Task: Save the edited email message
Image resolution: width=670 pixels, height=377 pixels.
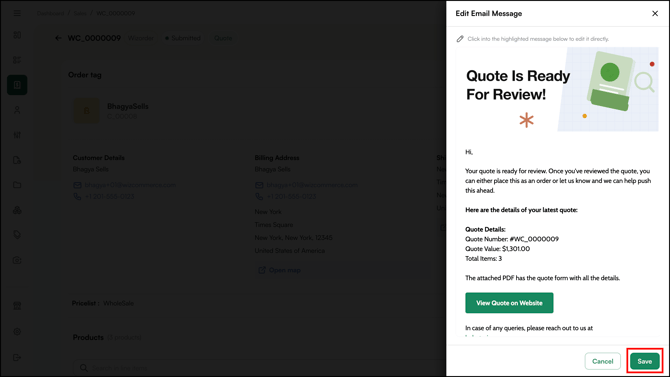Action: (x=644, y=361)
